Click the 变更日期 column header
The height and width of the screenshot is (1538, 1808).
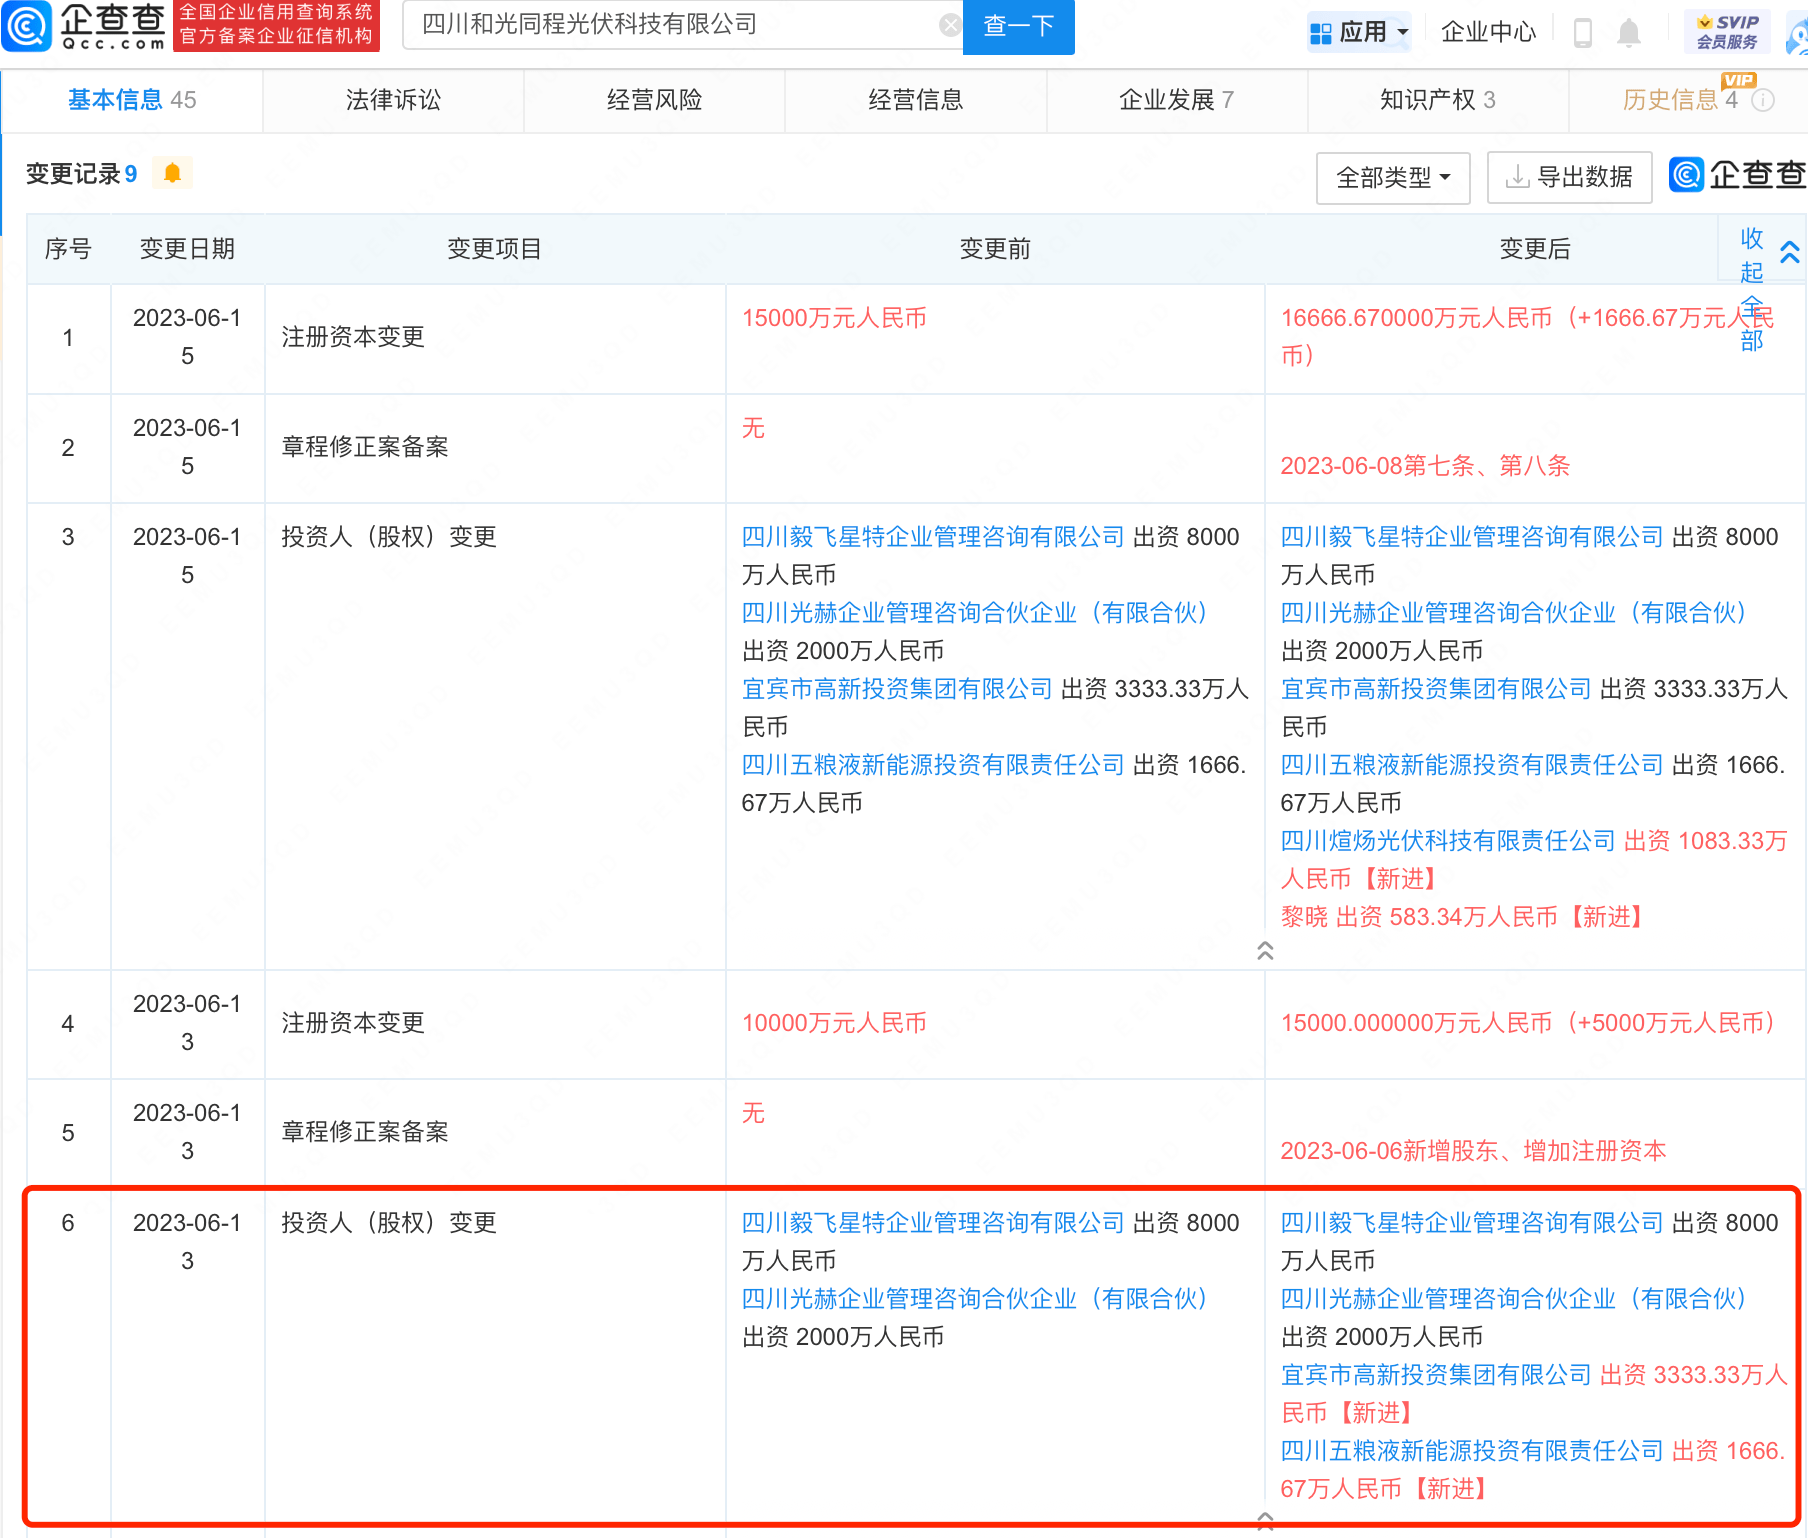187,249
